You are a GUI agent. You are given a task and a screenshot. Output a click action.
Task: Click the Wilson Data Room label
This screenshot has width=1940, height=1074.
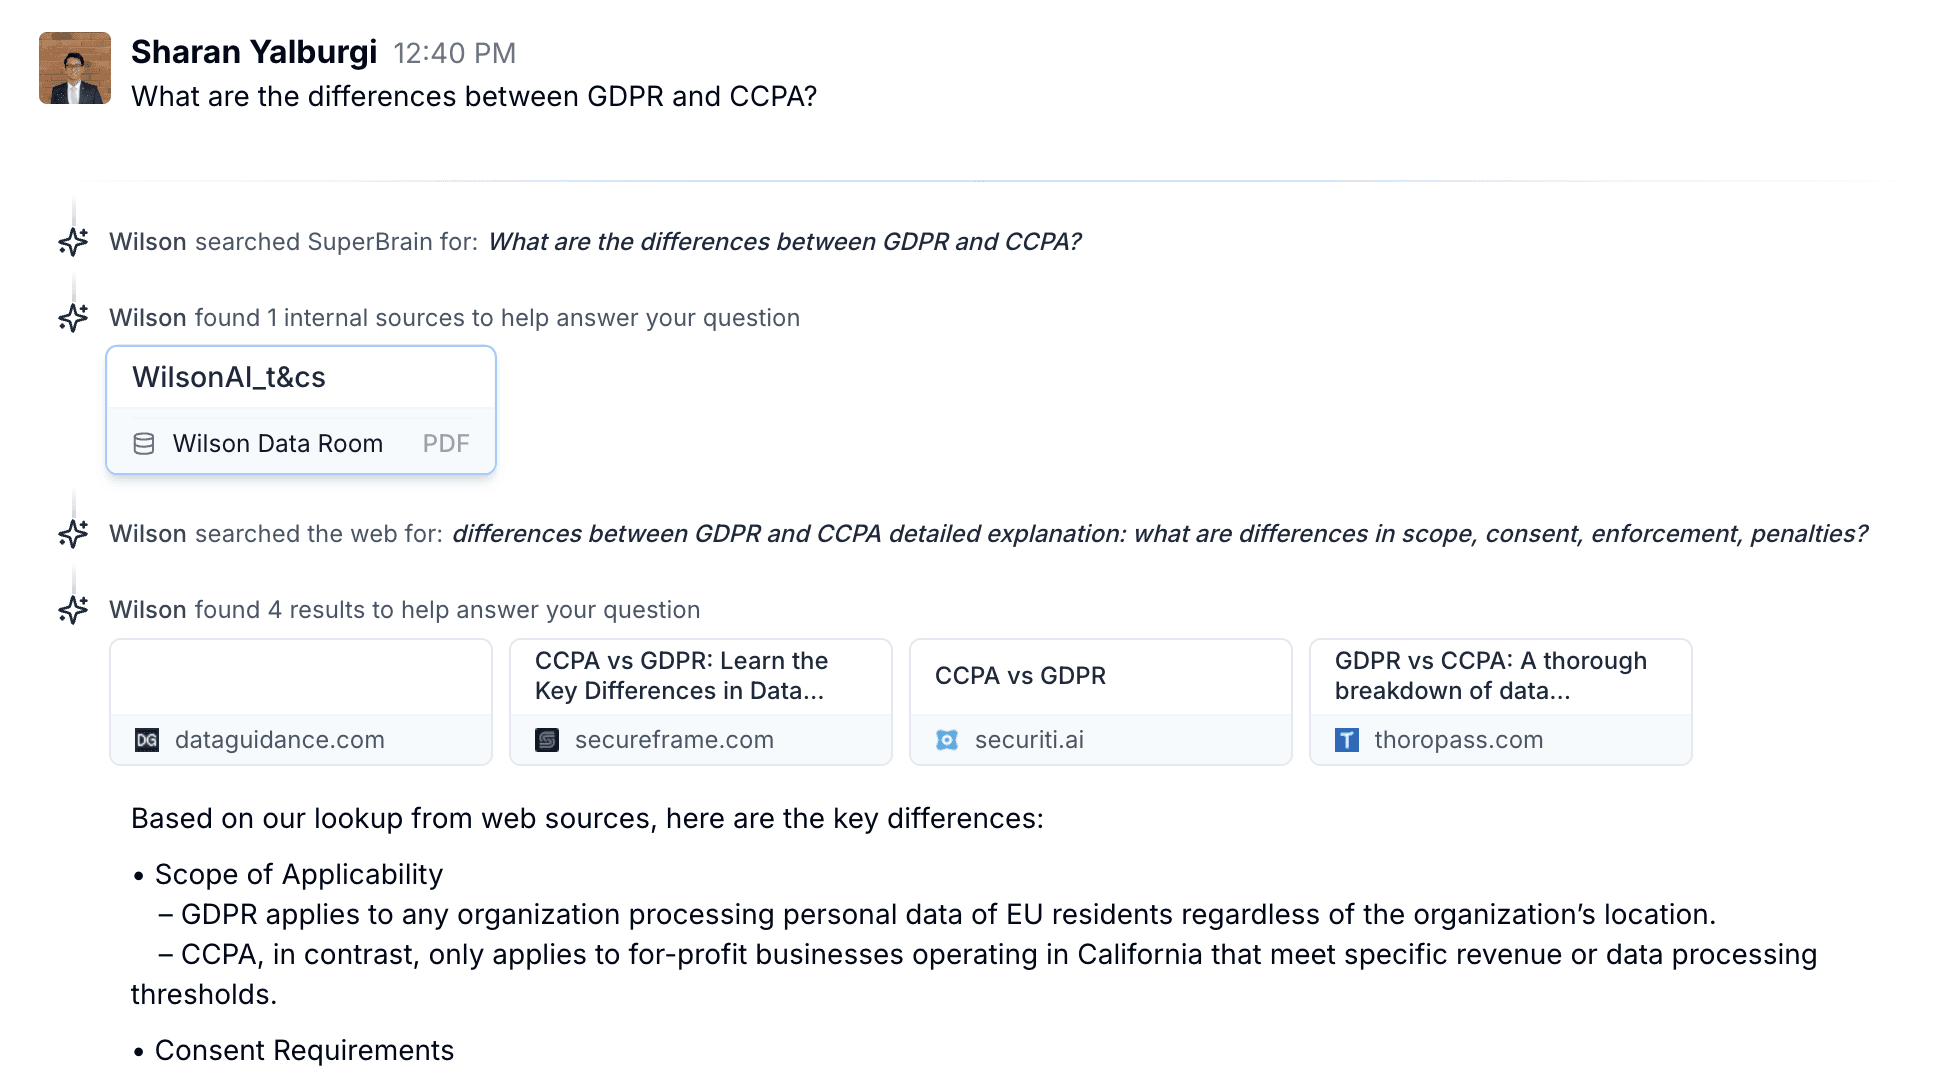click(278, 444)
